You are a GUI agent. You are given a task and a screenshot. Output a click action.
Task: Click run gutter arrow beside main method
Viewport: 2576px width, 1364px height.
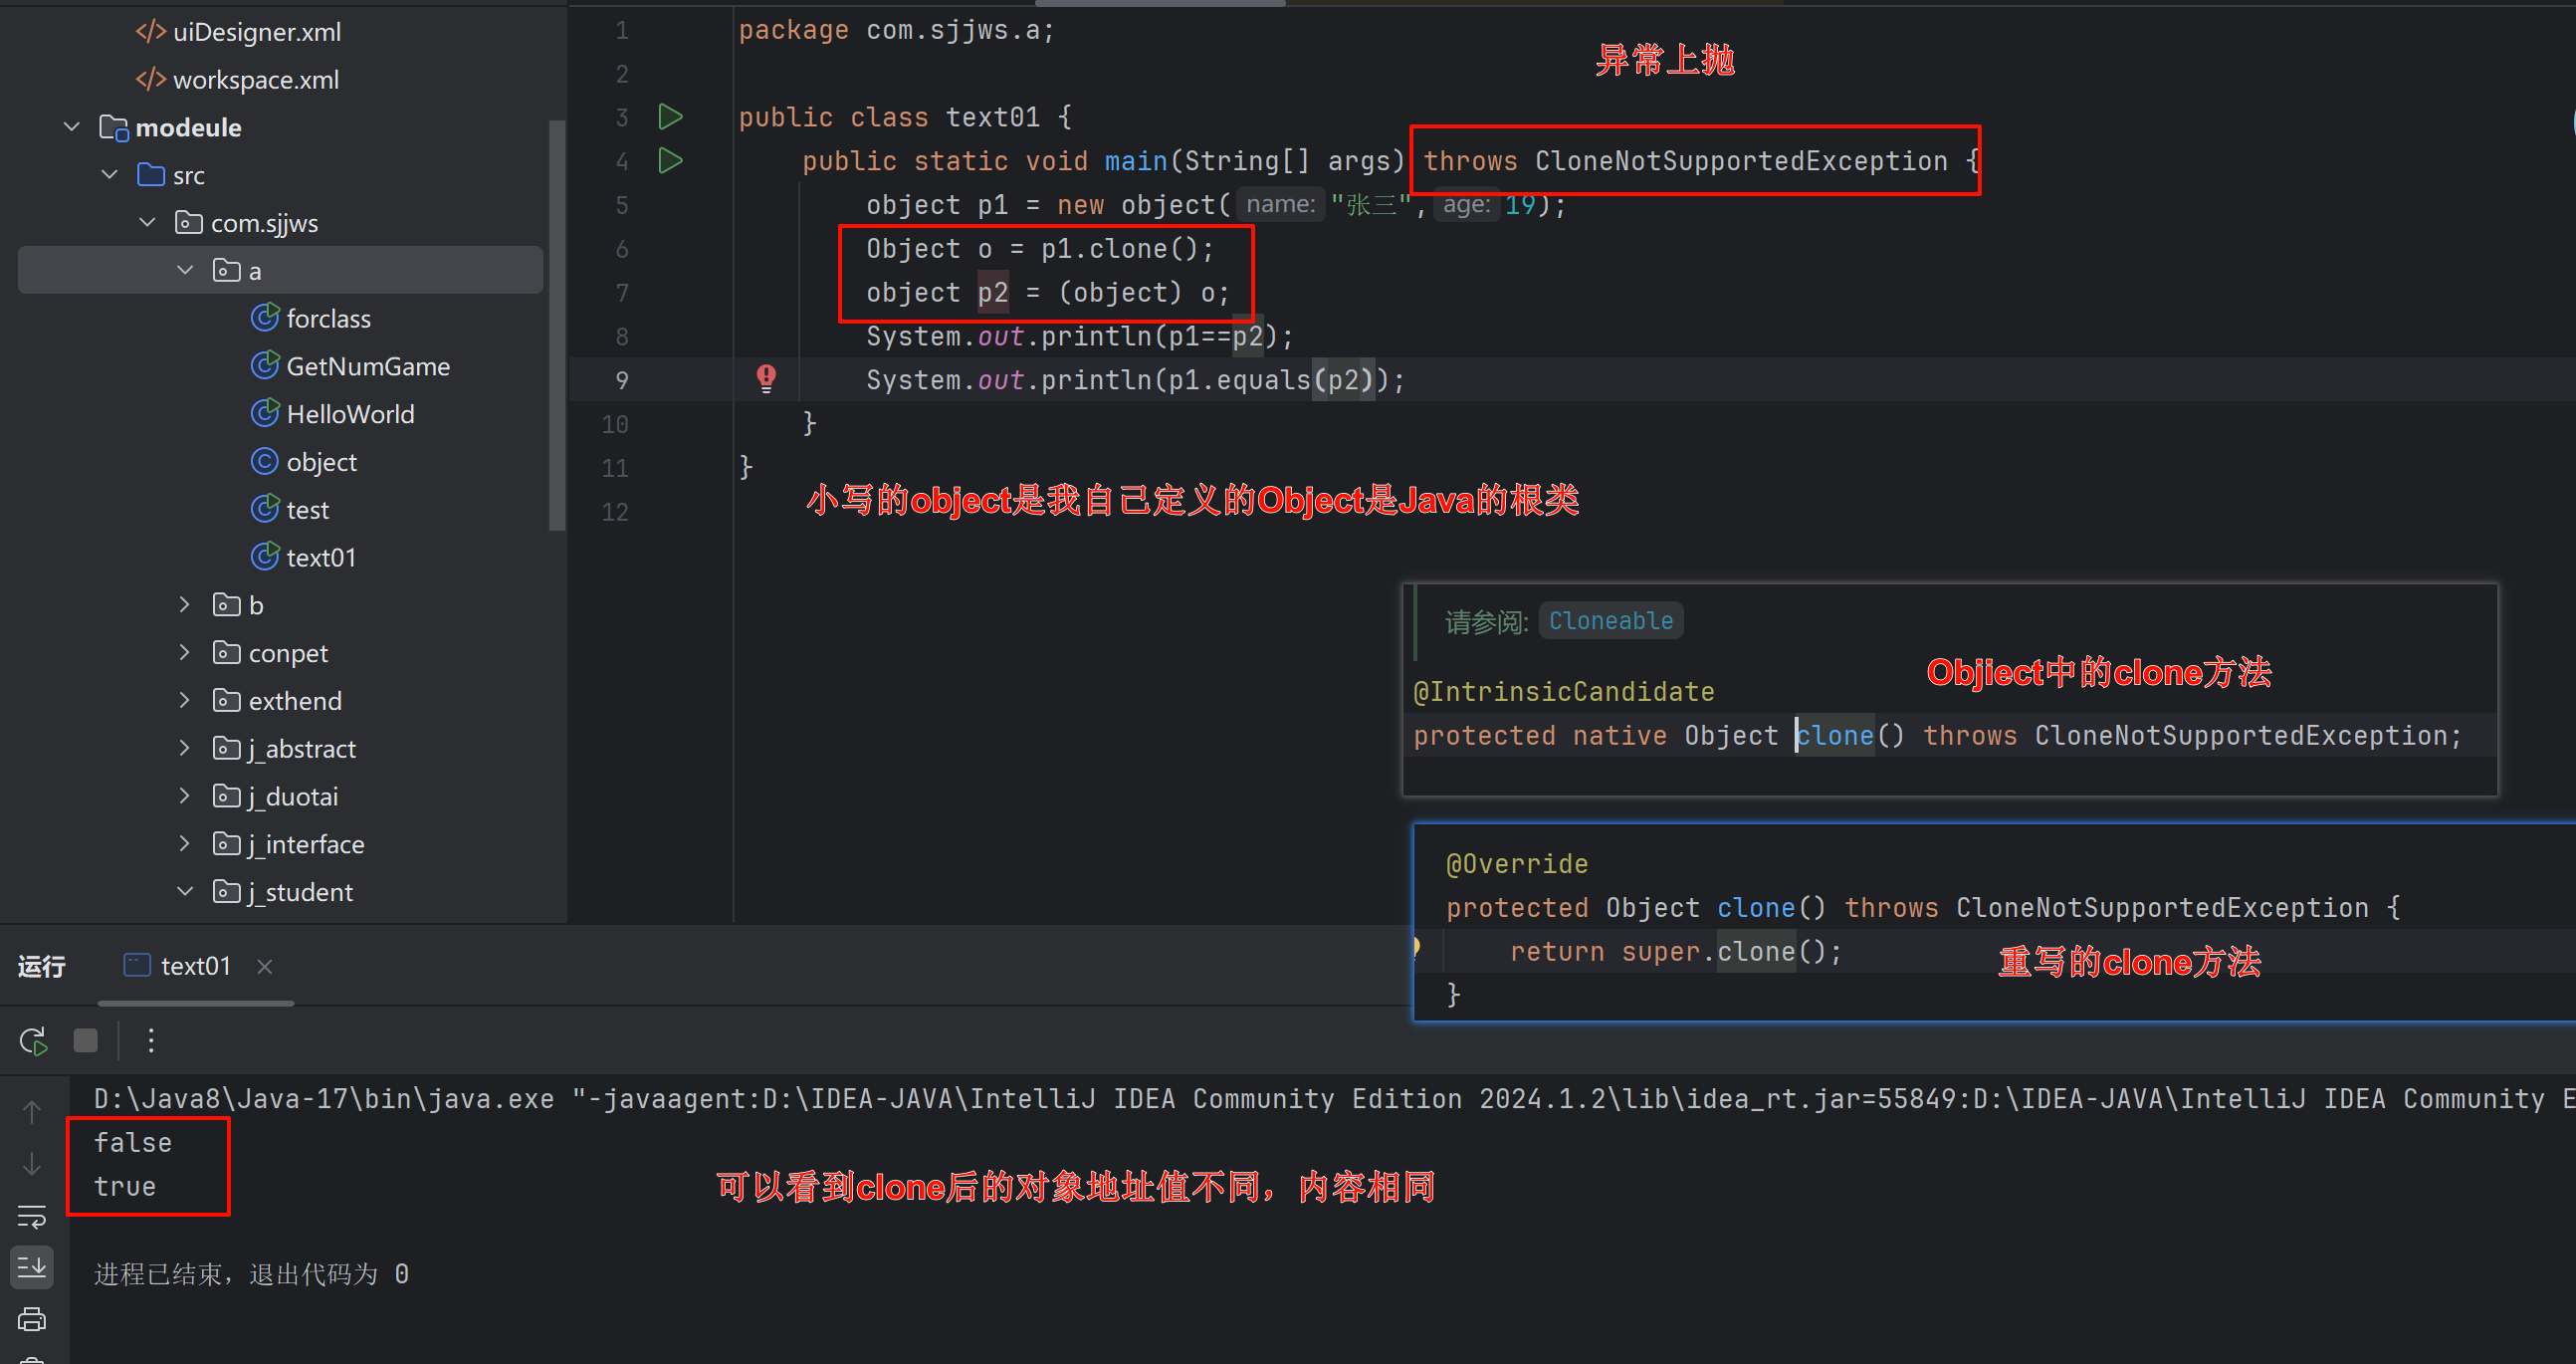click(x=670, y=161)
